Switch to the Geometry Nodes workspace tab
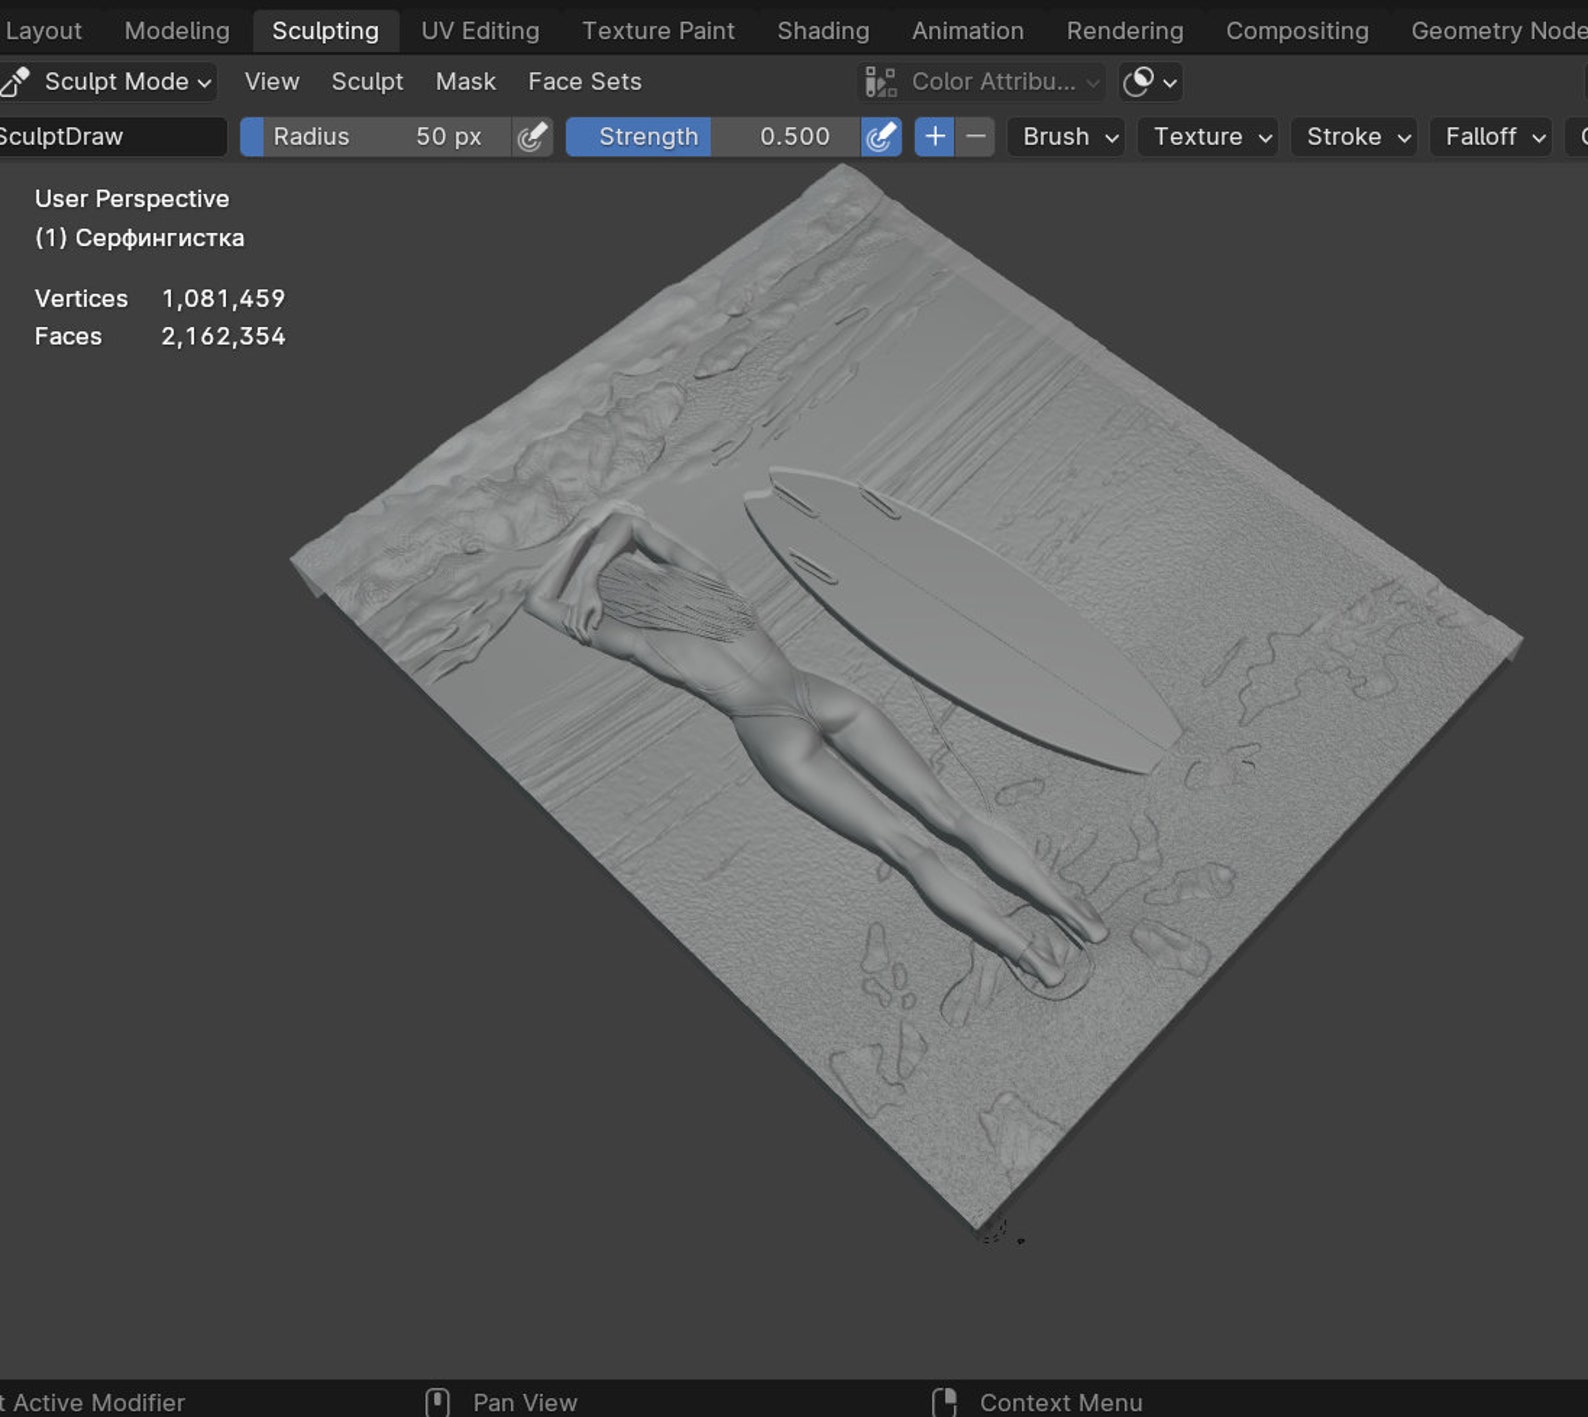Screen dimensions: 1588x1417 pos(1497,31)
